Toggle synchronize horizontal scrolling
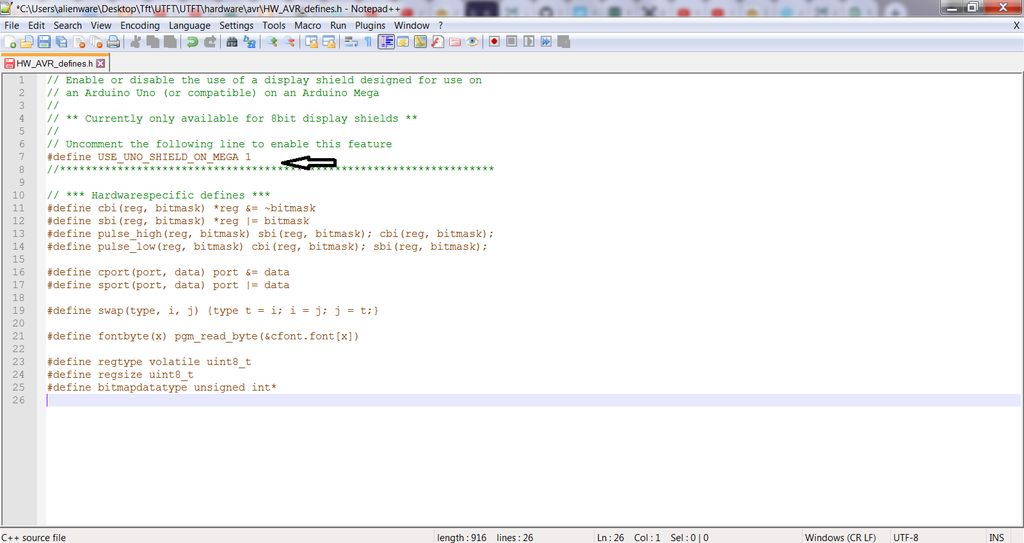Screen dimensions: 1024x543 pos(328,42)
